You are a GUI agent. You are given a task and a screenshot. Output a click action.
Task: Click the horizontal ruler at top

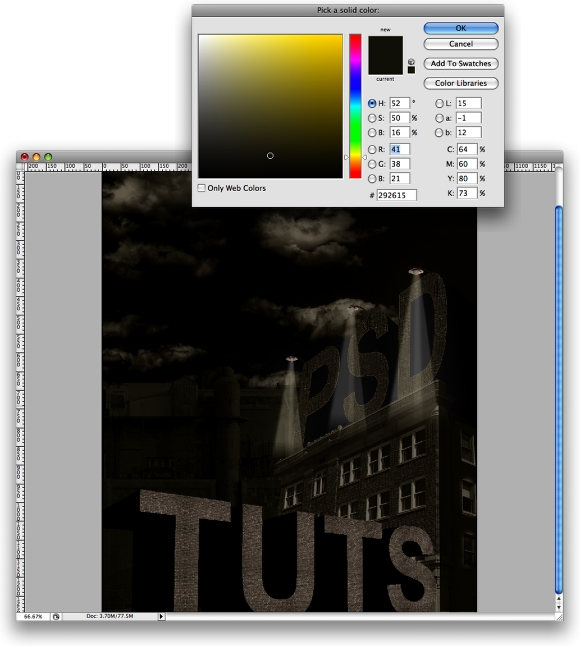coord(108,166)
